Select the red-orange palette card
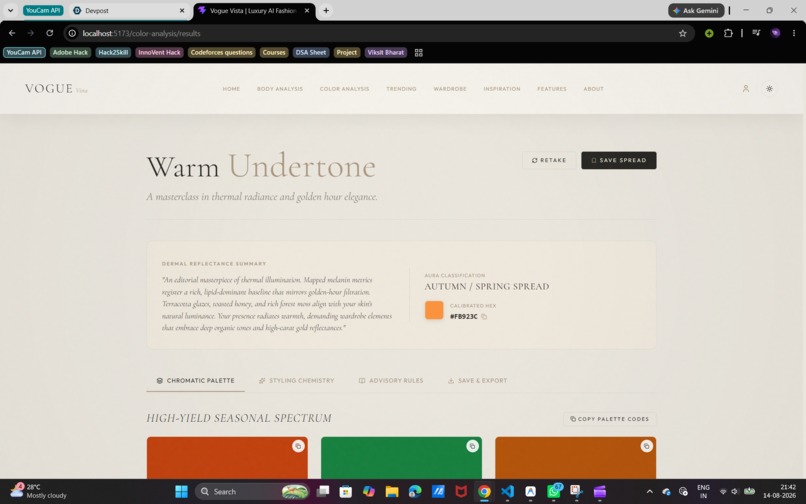 coord(227,458)
